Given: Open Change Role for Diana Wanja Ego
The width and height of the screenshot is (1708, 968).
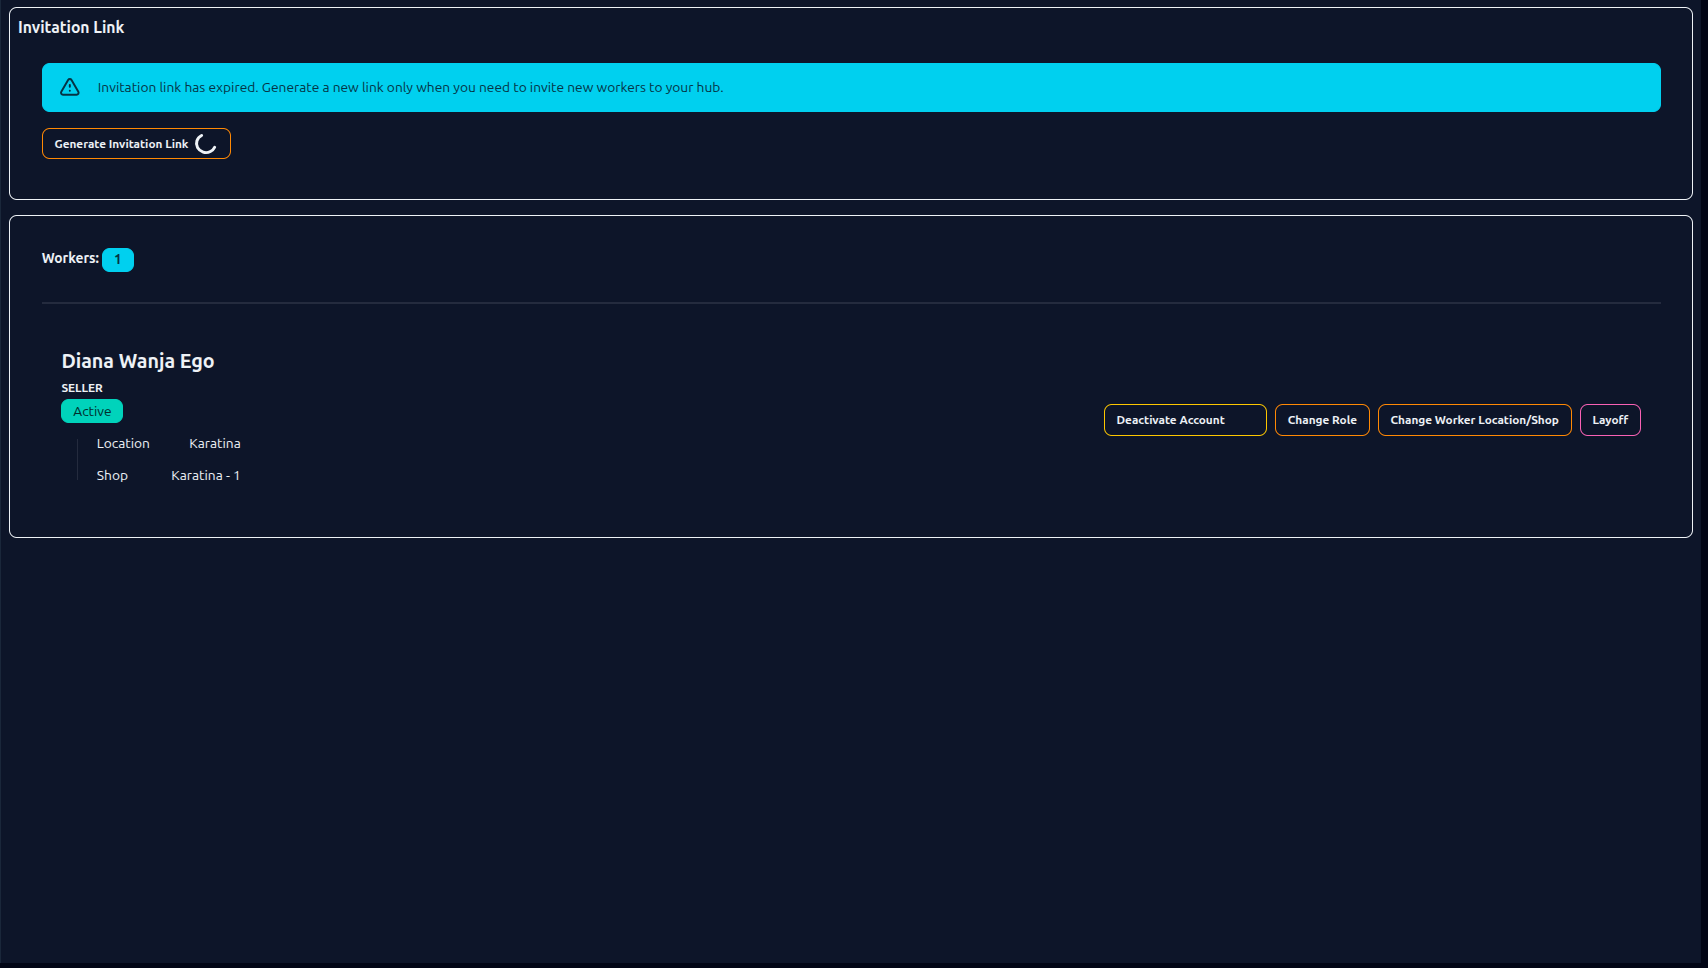Looking at the screenshot, I should click(1321, 420).
